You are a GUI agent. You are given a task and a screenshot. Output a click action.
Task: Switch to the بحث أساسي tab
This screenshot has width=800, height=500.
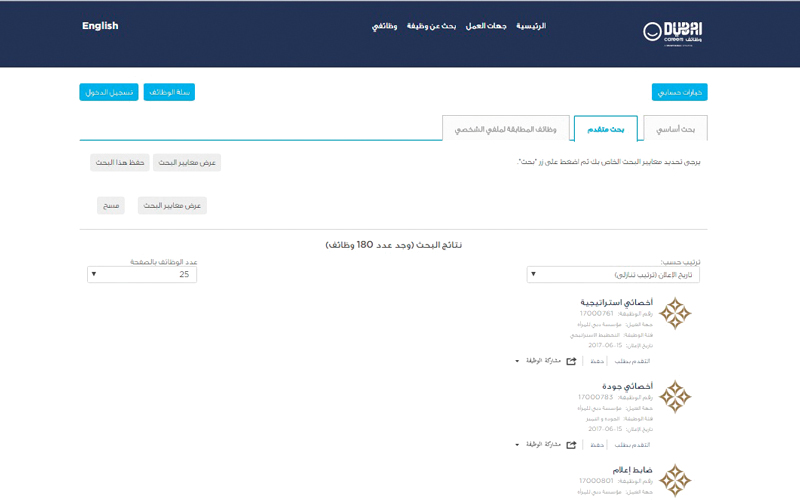pyautogui.click(x=677, y=129)
